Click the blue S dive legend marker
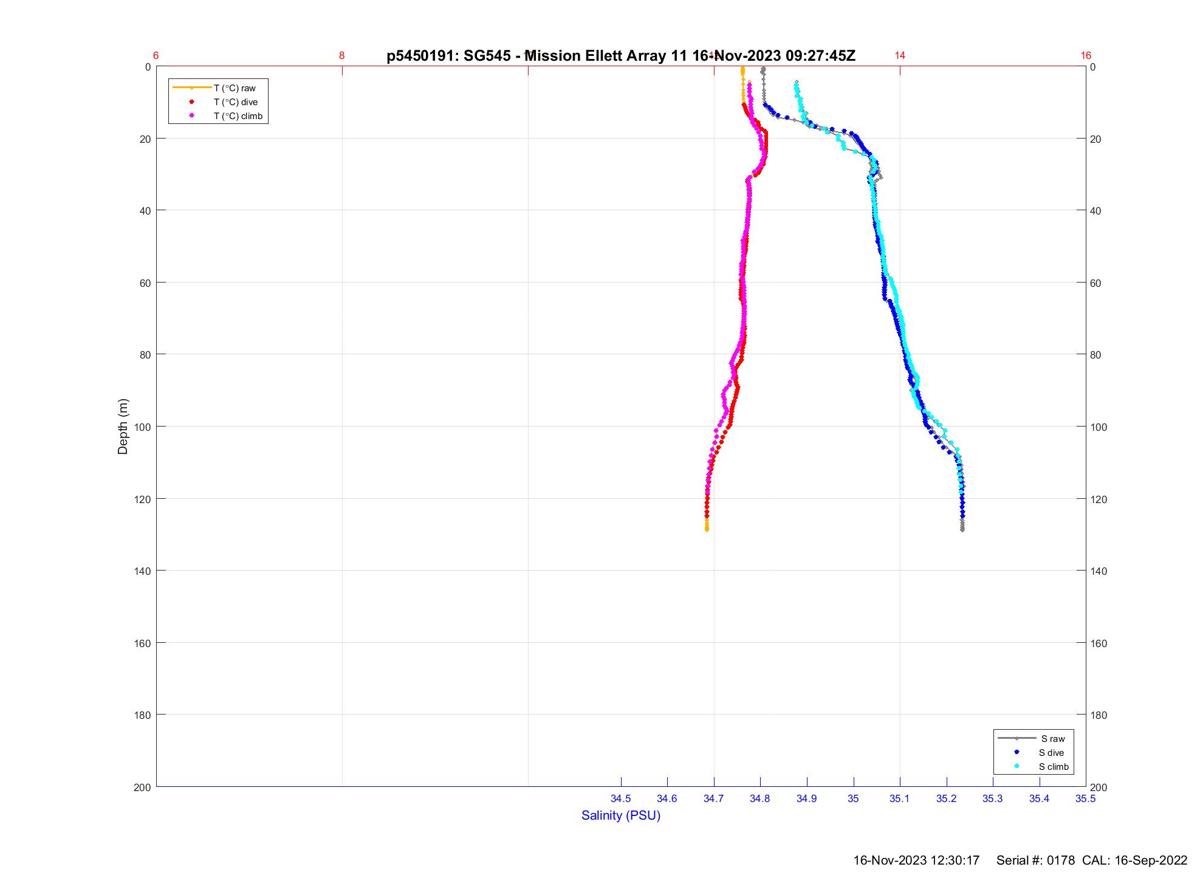 click(1016, 752)
